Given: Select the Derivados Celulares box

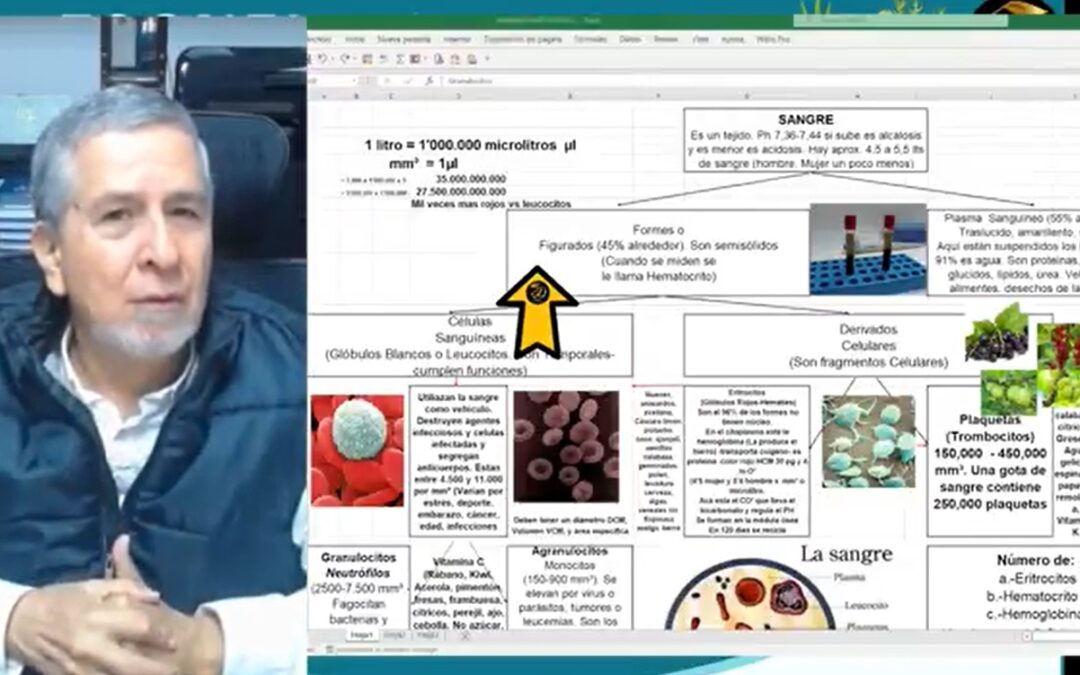Looking at the screenshot, I should coord(868,346).
